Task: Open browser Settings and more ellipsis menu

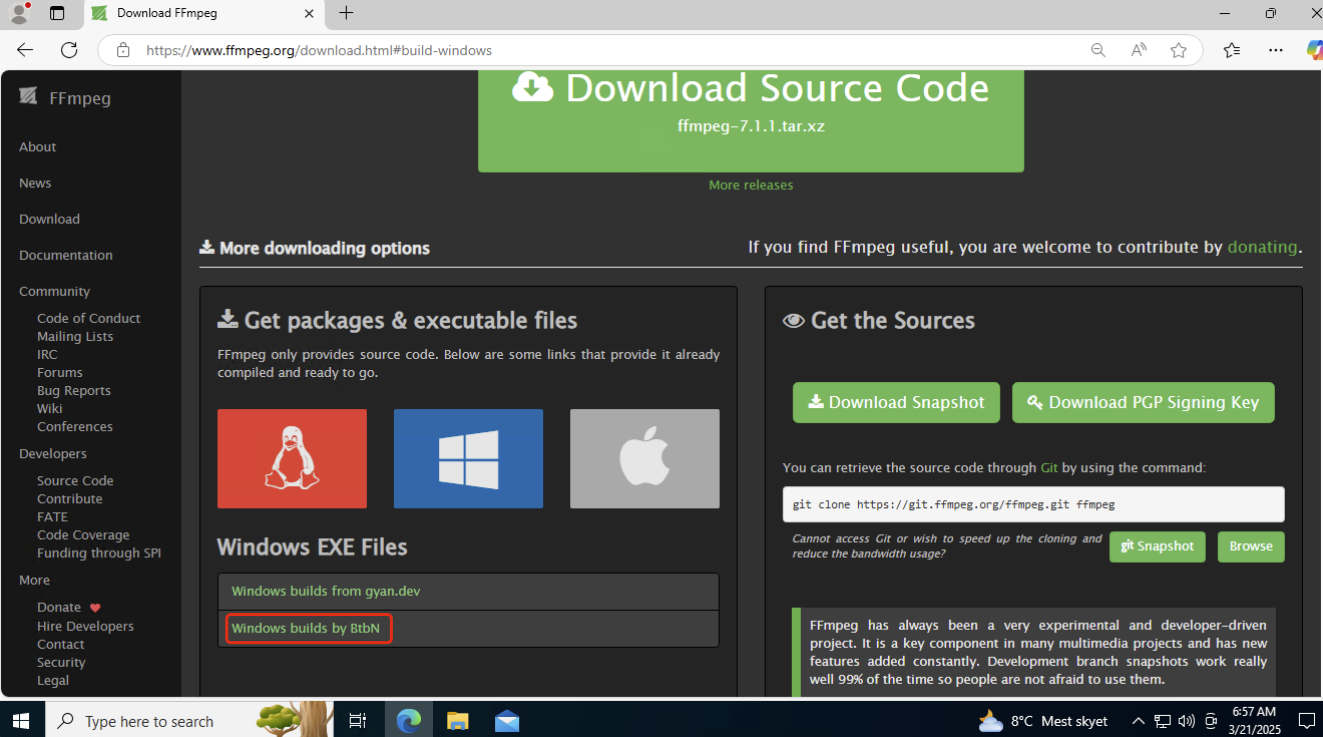Action: (1275, 50)
